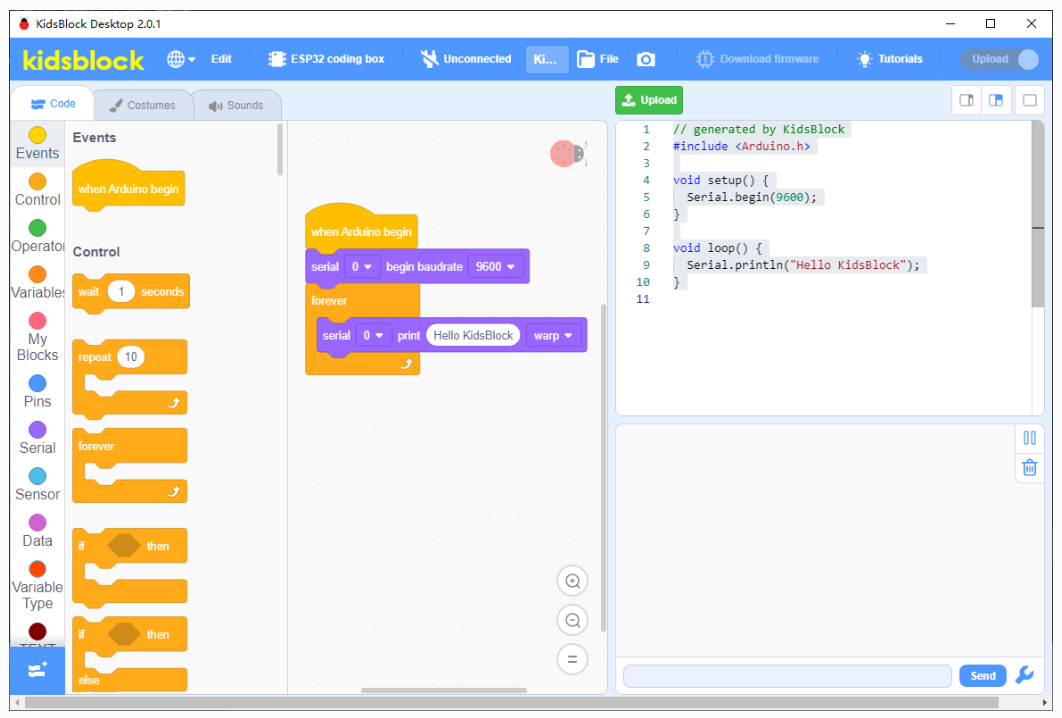
Task: Select the Pins category
Action: point(37,392)
